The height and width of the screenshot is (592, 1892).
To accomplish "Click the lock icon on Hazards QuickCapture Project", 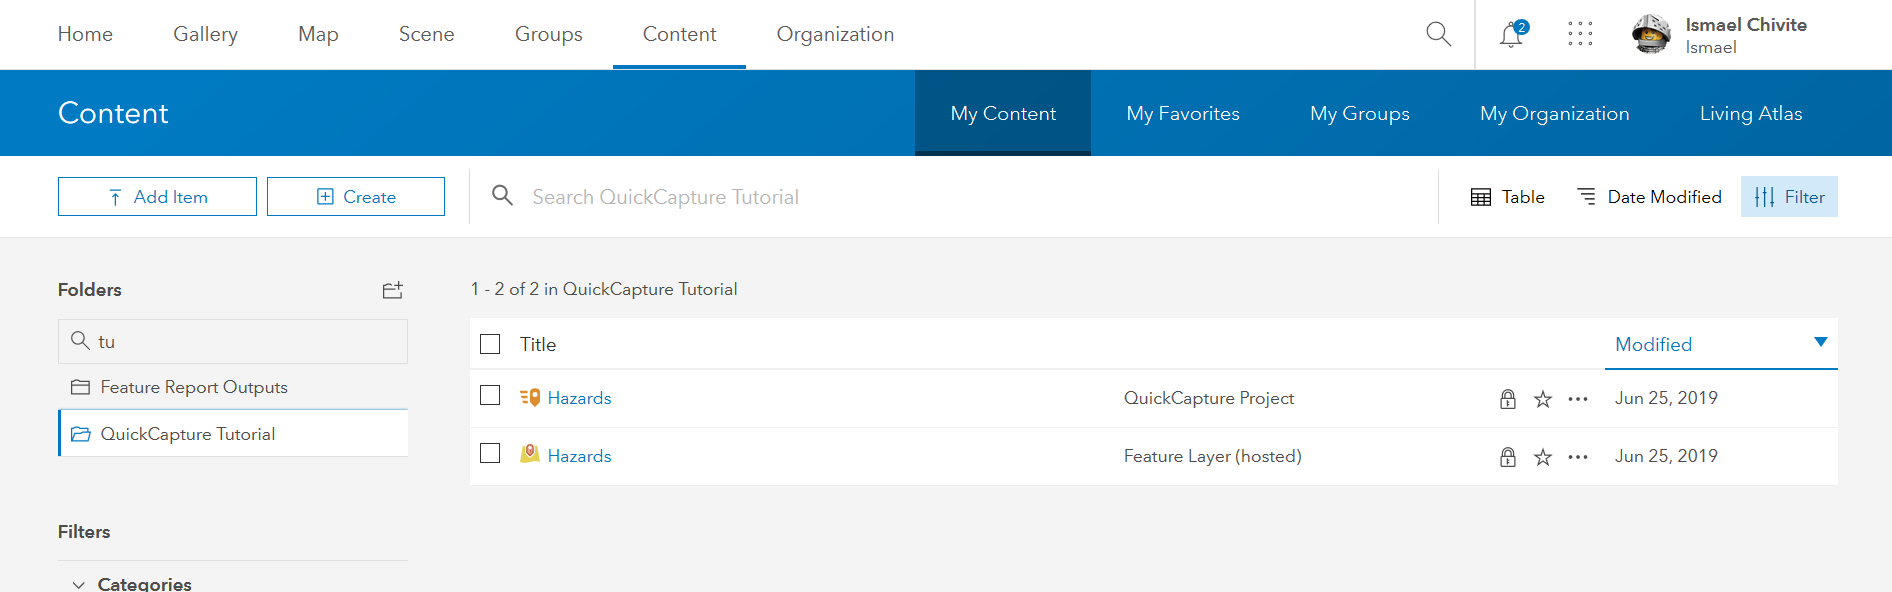I will click(1508, 399).
